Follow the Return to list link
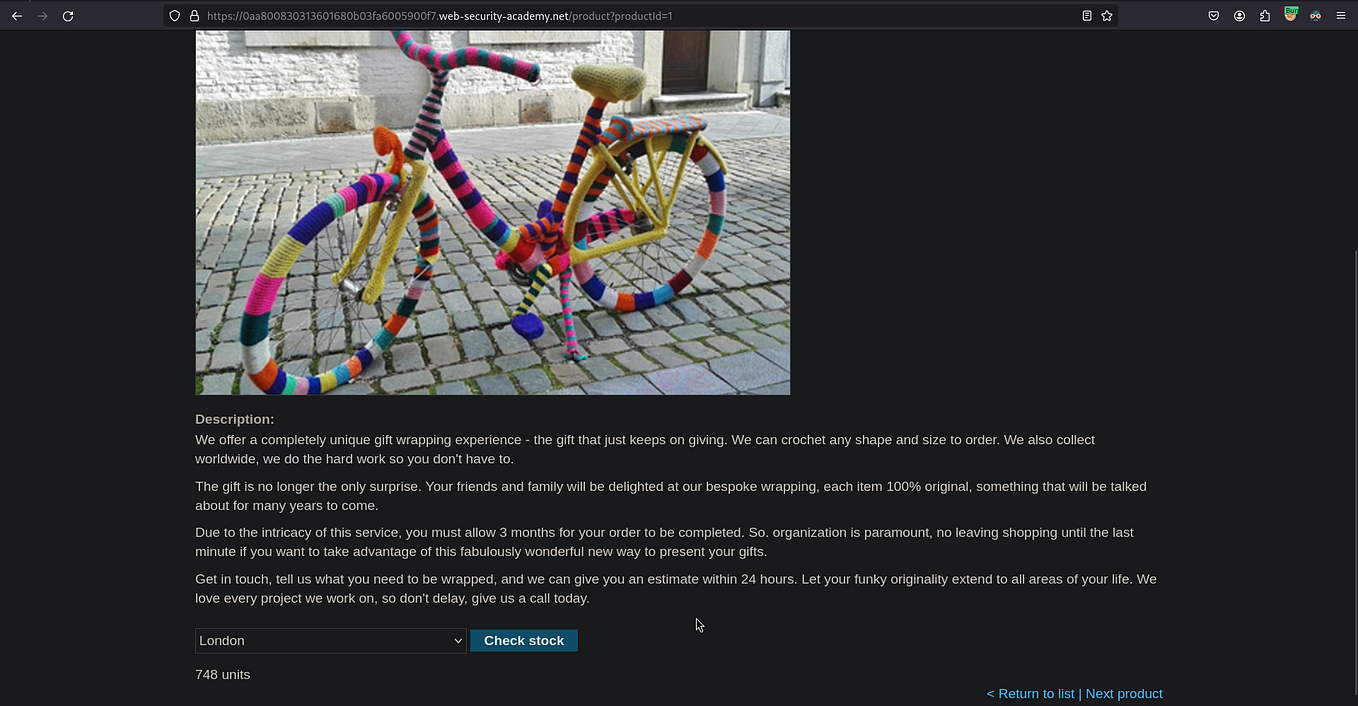Screen dimensions: 1358x706 (x=1030, y=693)
